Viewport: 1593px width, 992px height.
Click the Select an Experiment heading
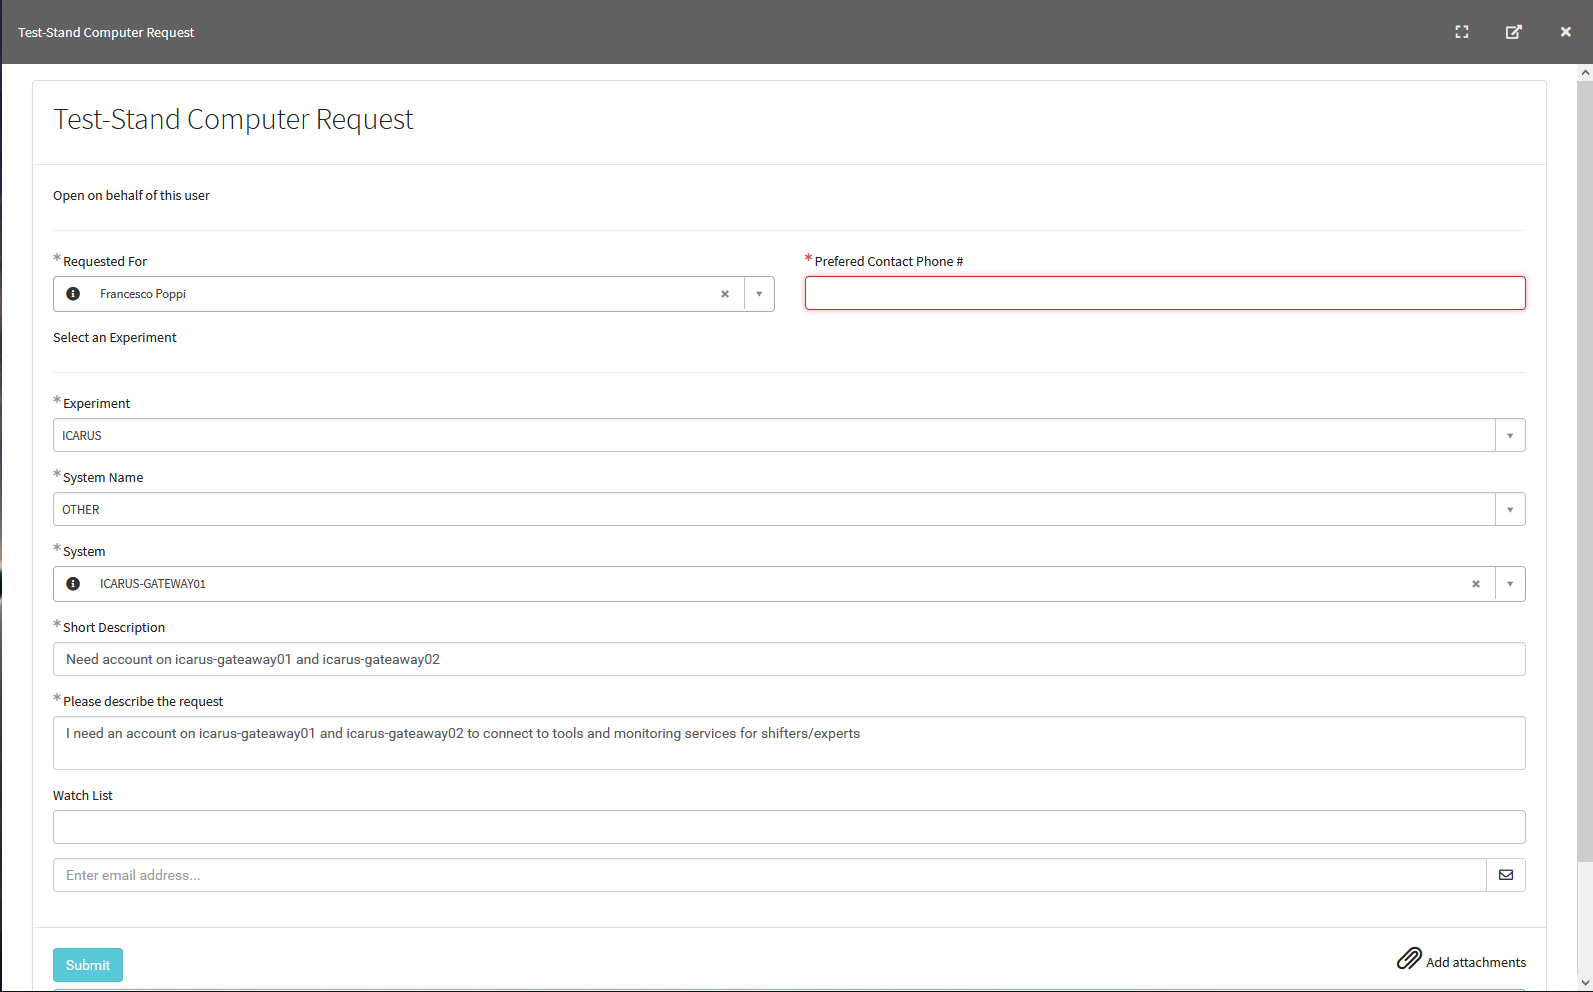point(115,338)
